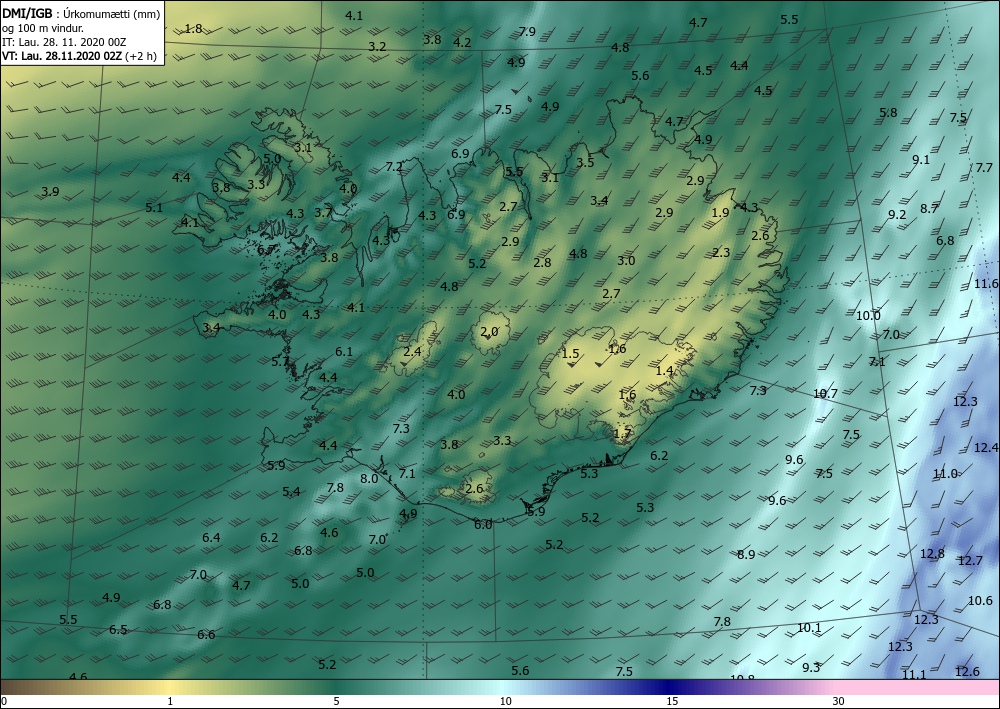Click the map value 5.1
1000x709 pixels.
point(154,208)
